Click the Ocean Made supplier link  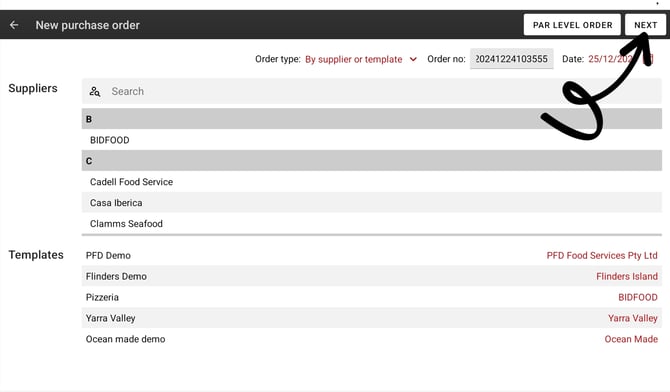click(x=631, y=339)
